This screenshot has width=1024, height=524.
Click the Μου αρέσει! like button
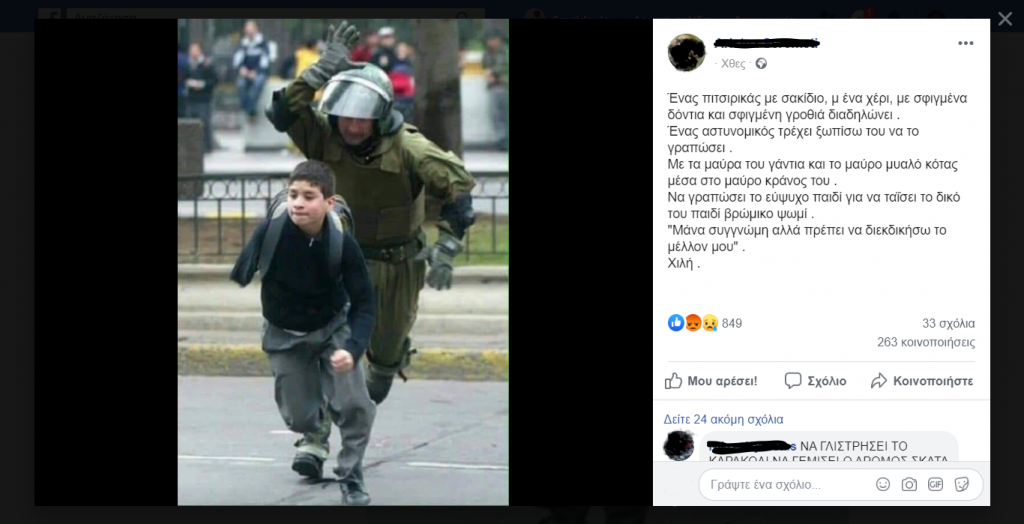[x=711, y=381]
